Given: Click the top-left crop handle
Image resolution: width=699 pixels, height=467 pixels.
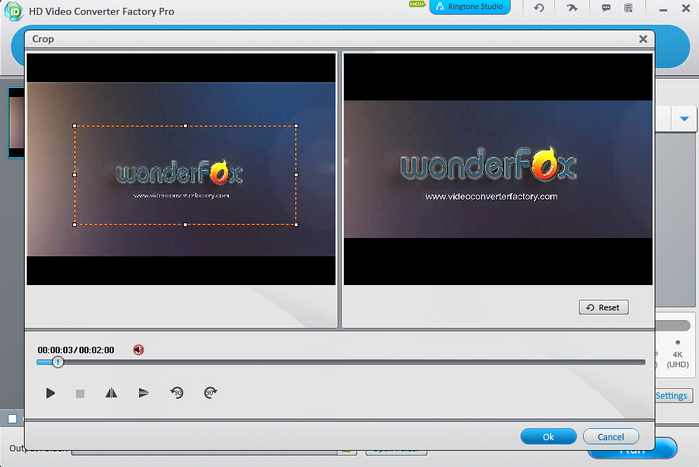Looking at the screenshot, I should coord(74,126).
